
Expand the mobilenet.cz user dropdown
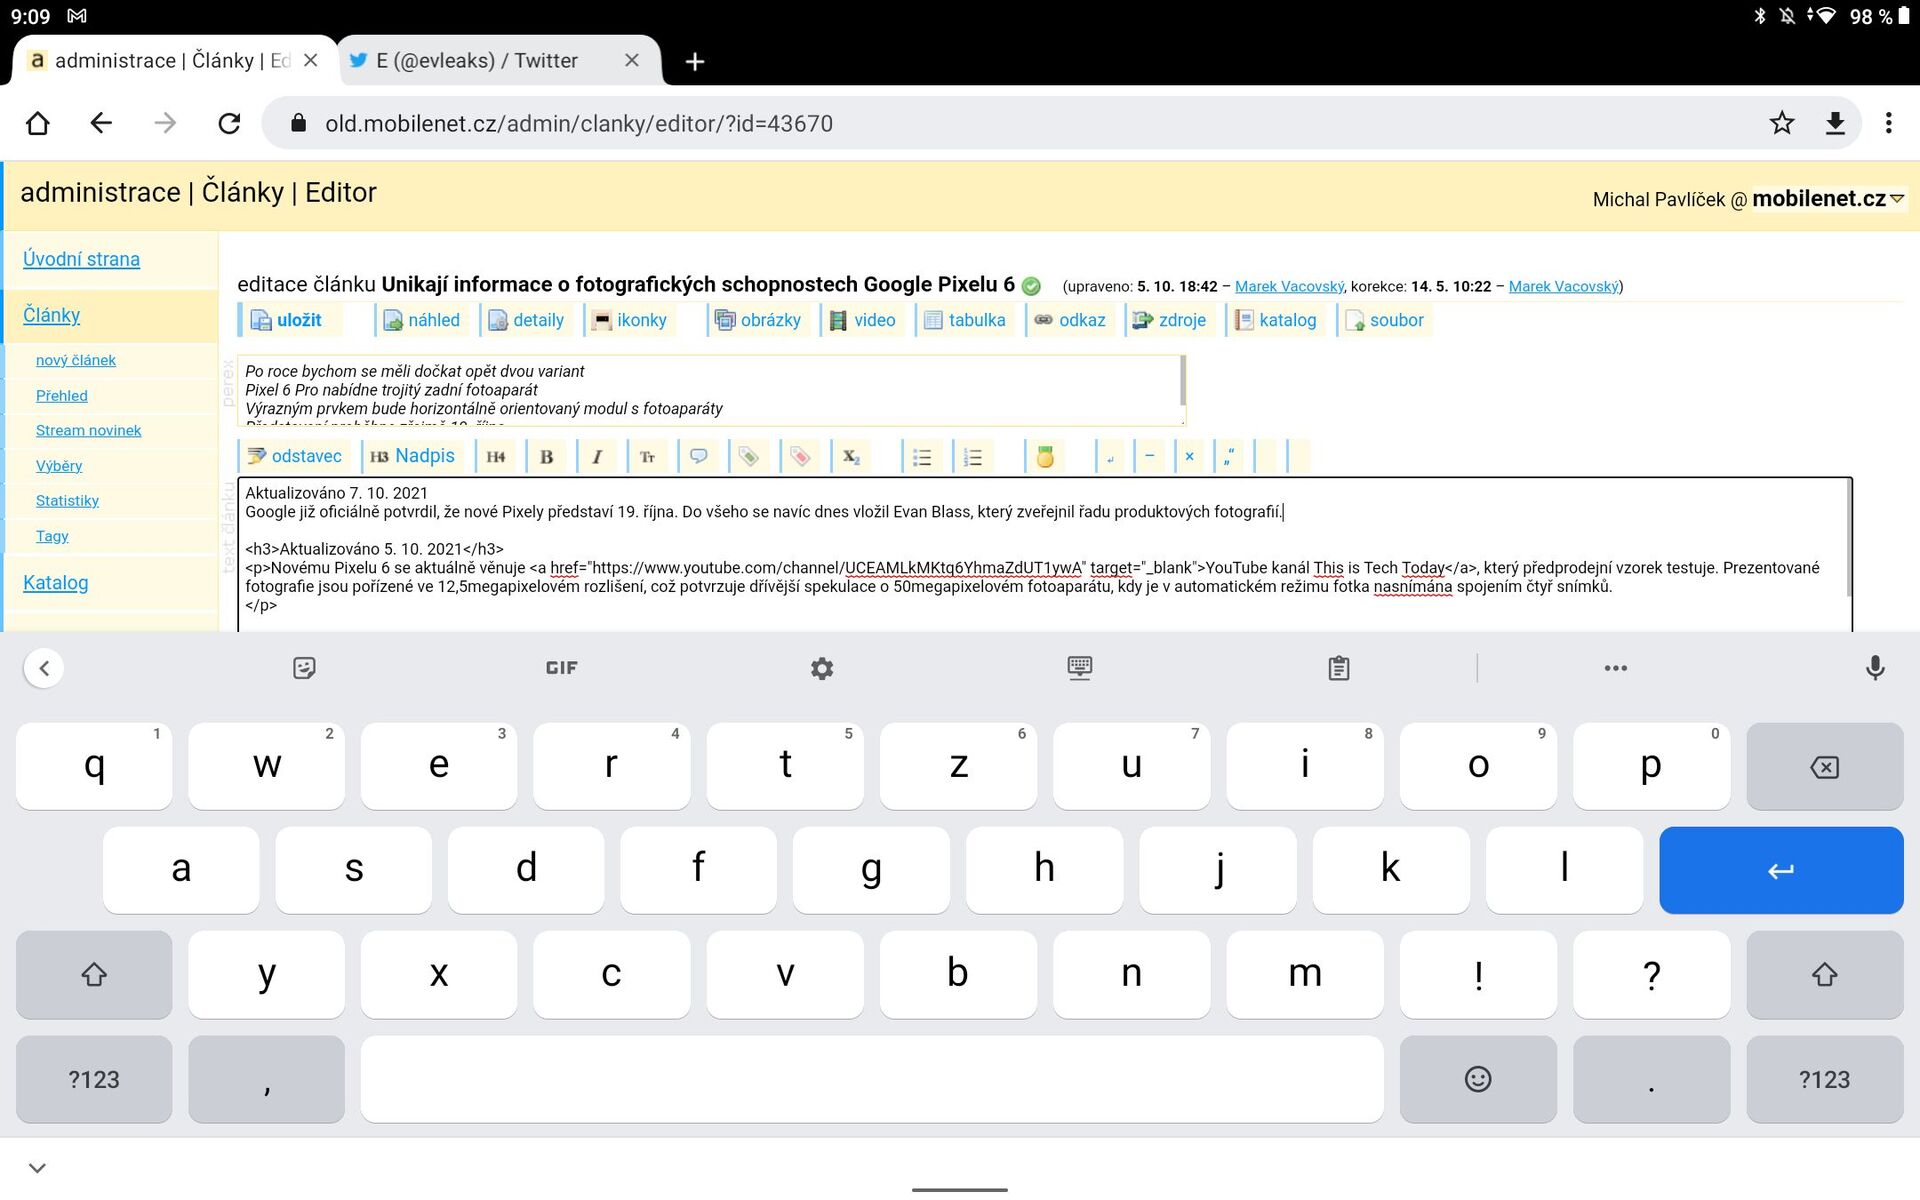tap(1897, 199)
